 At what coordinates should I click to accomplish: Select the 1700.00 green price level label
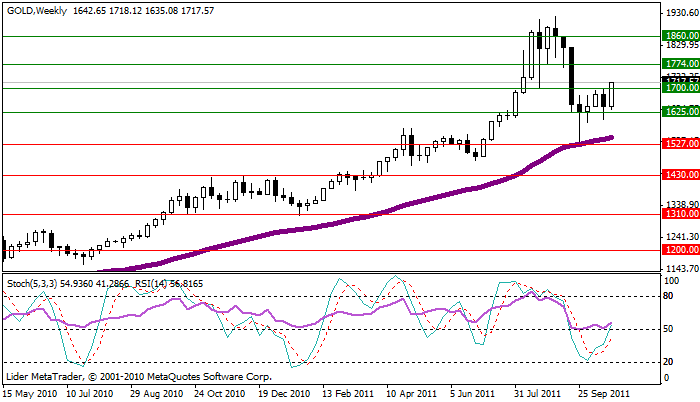pyautogui.click(x=680, y=88)
